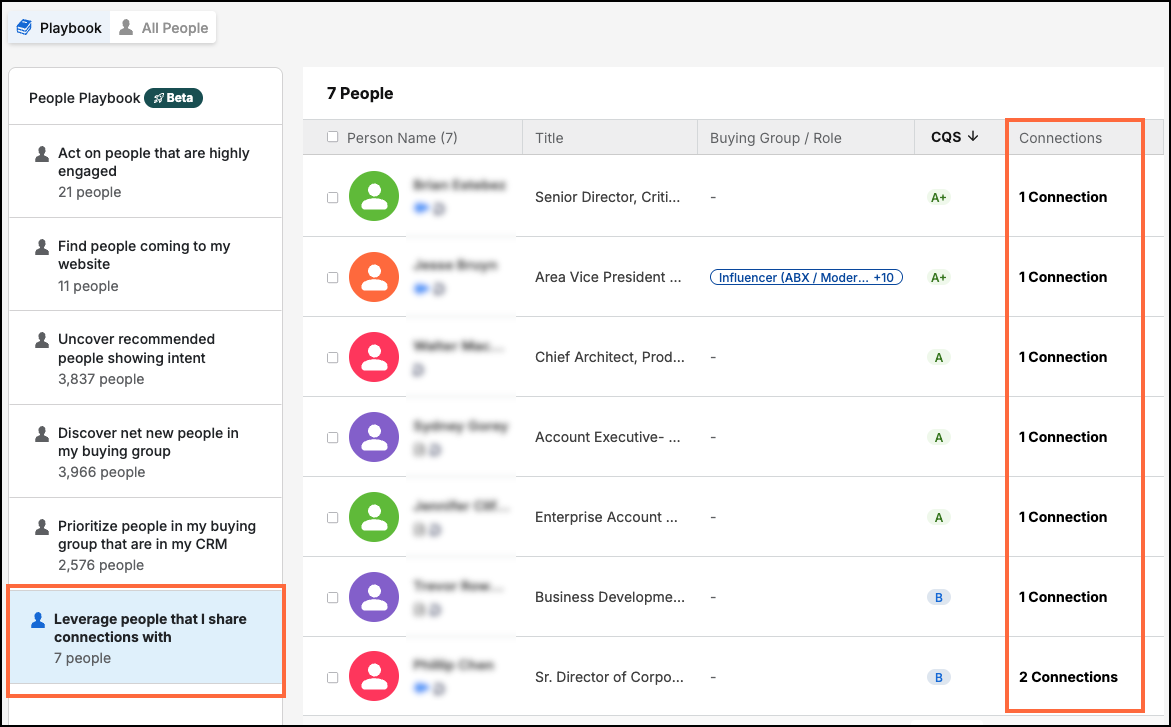The image size is (1171, 727).
Task: Open '1 Connection' in Business Development row
Action: pos(1063,597)
